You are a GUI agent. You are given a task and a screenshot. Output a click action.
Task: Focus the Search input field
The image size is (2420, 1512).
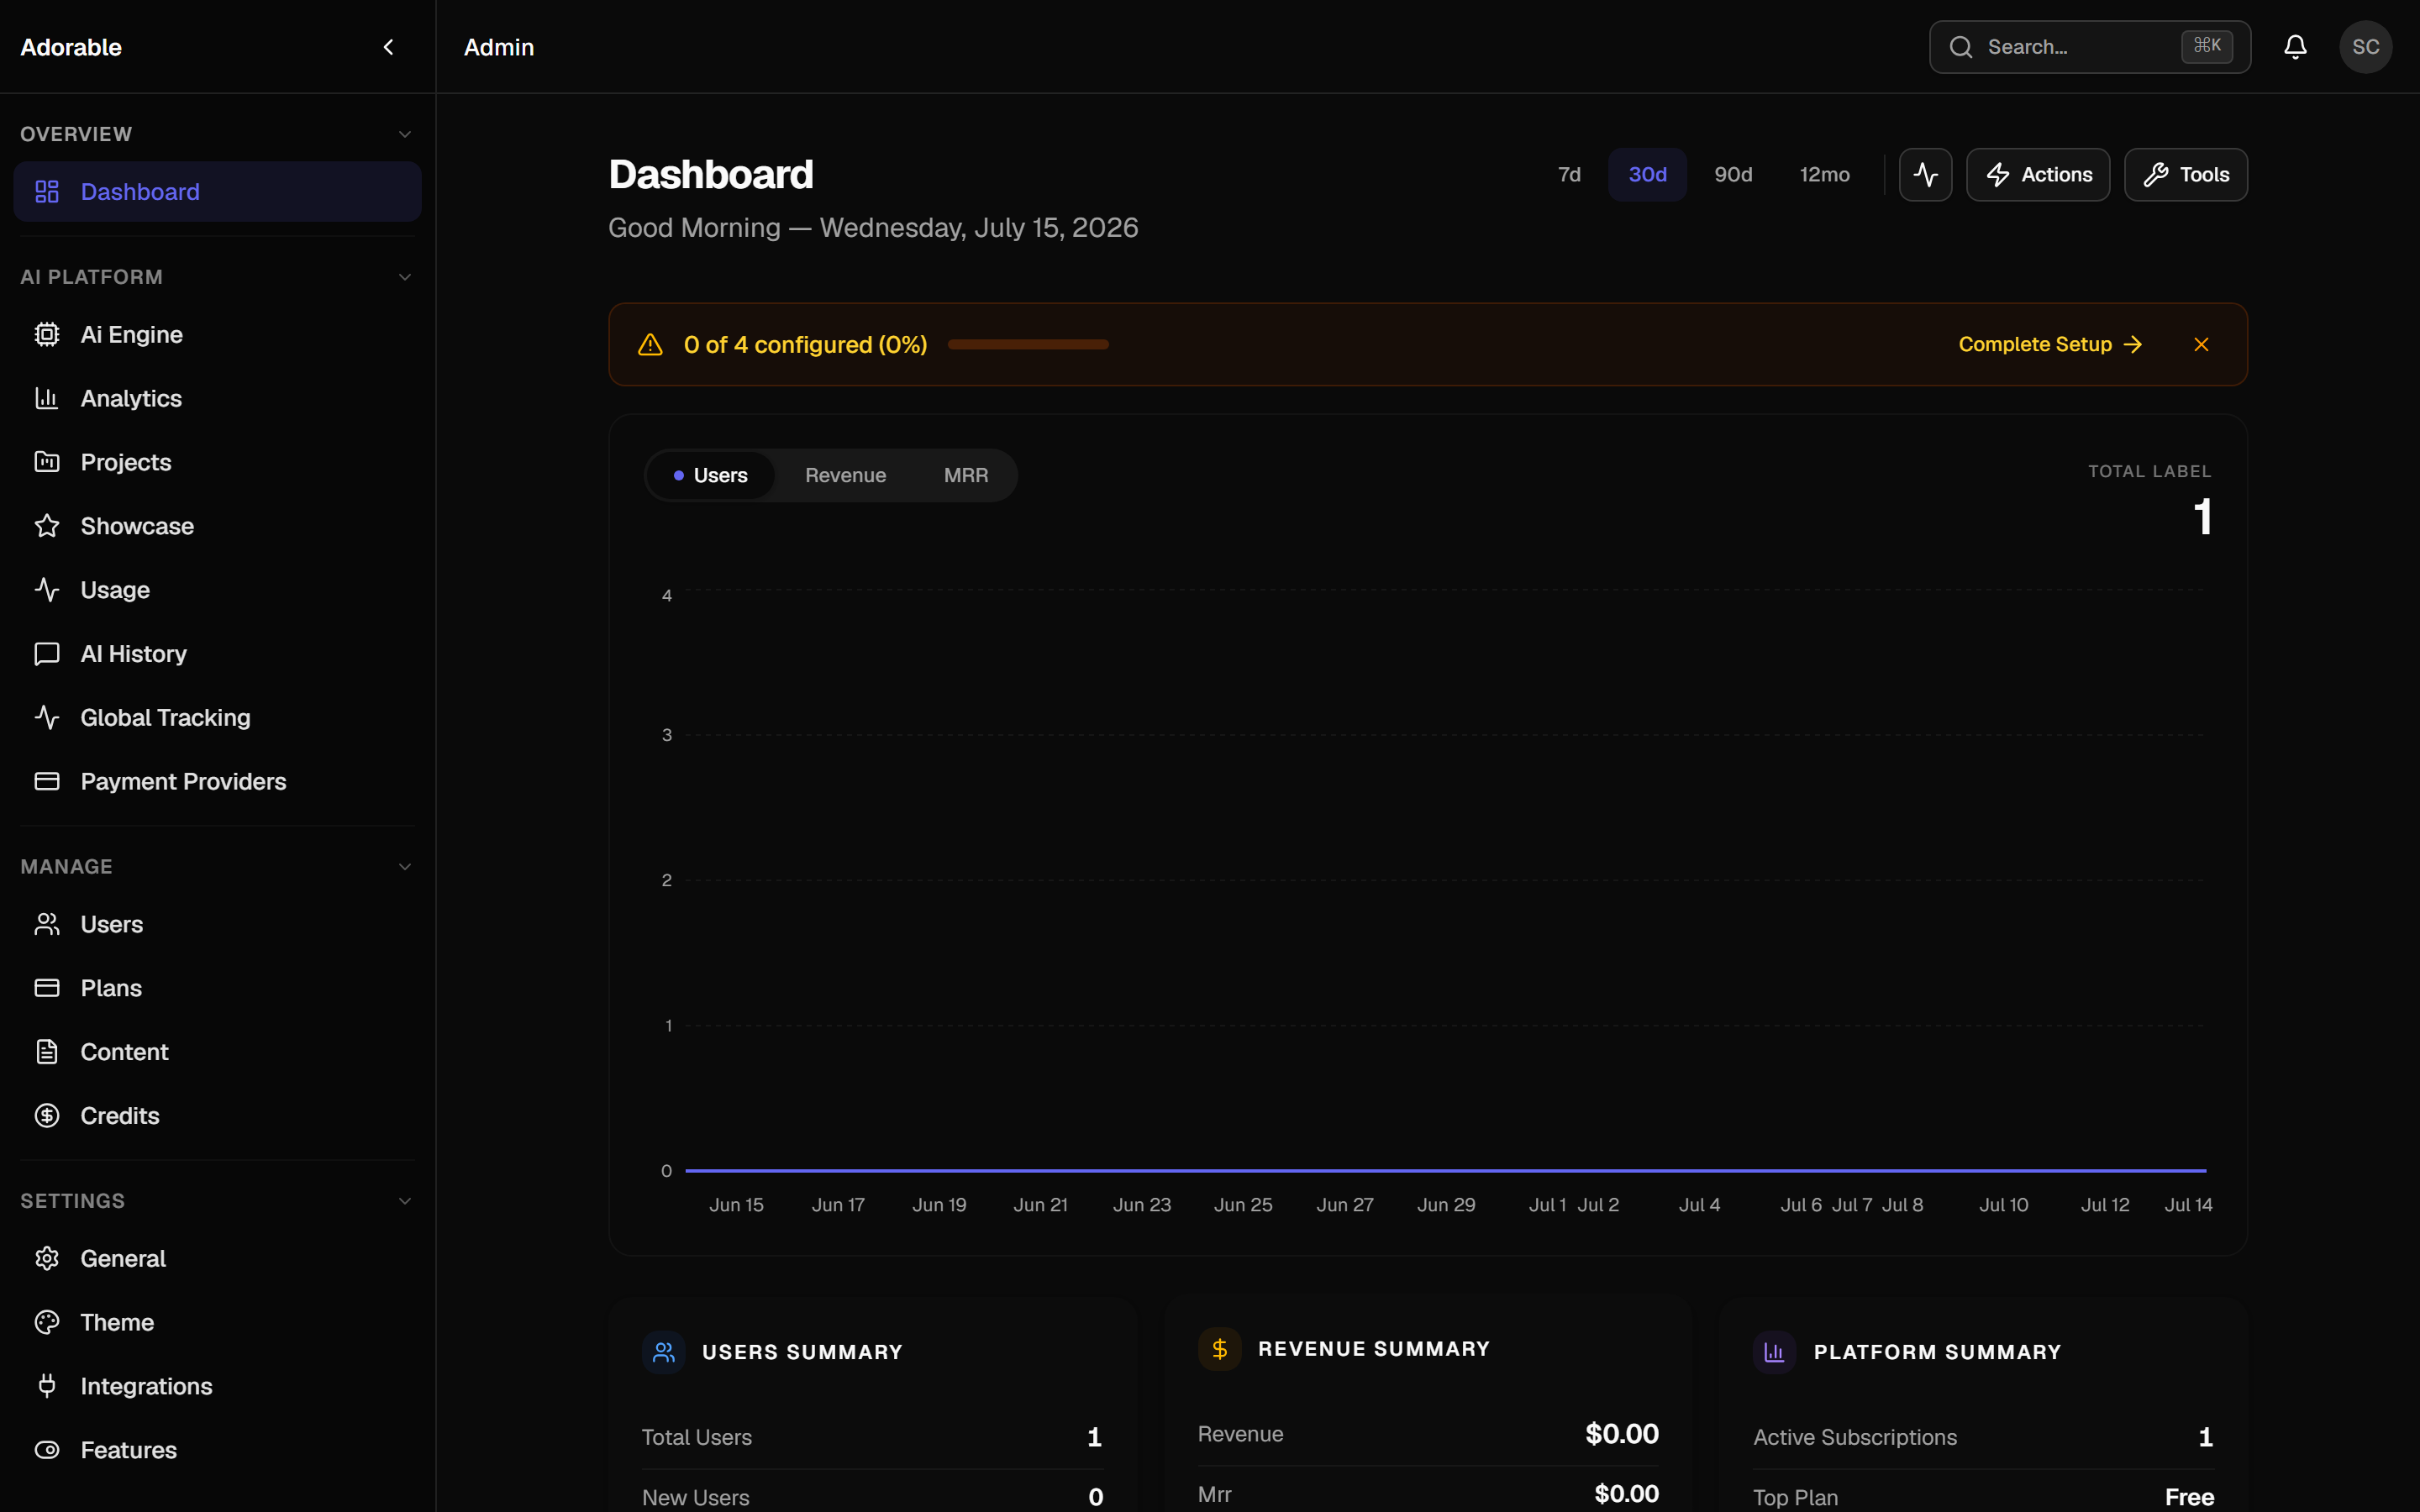click(2089, 47)
